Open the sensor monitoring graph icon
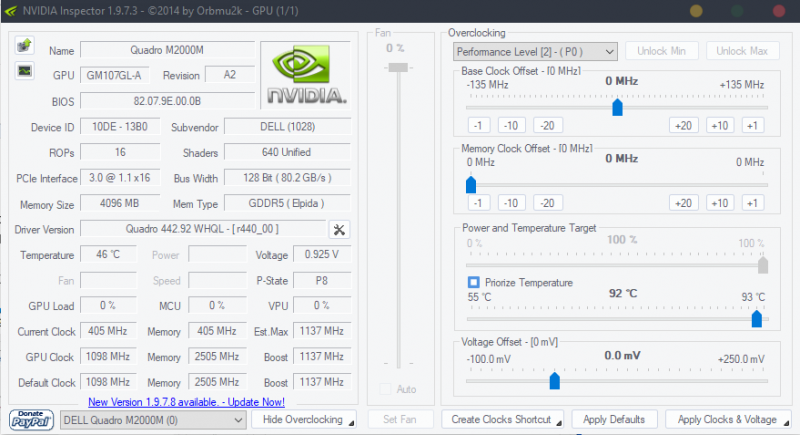This screenshot has height=435, width=800. click(x=24, y=70)
